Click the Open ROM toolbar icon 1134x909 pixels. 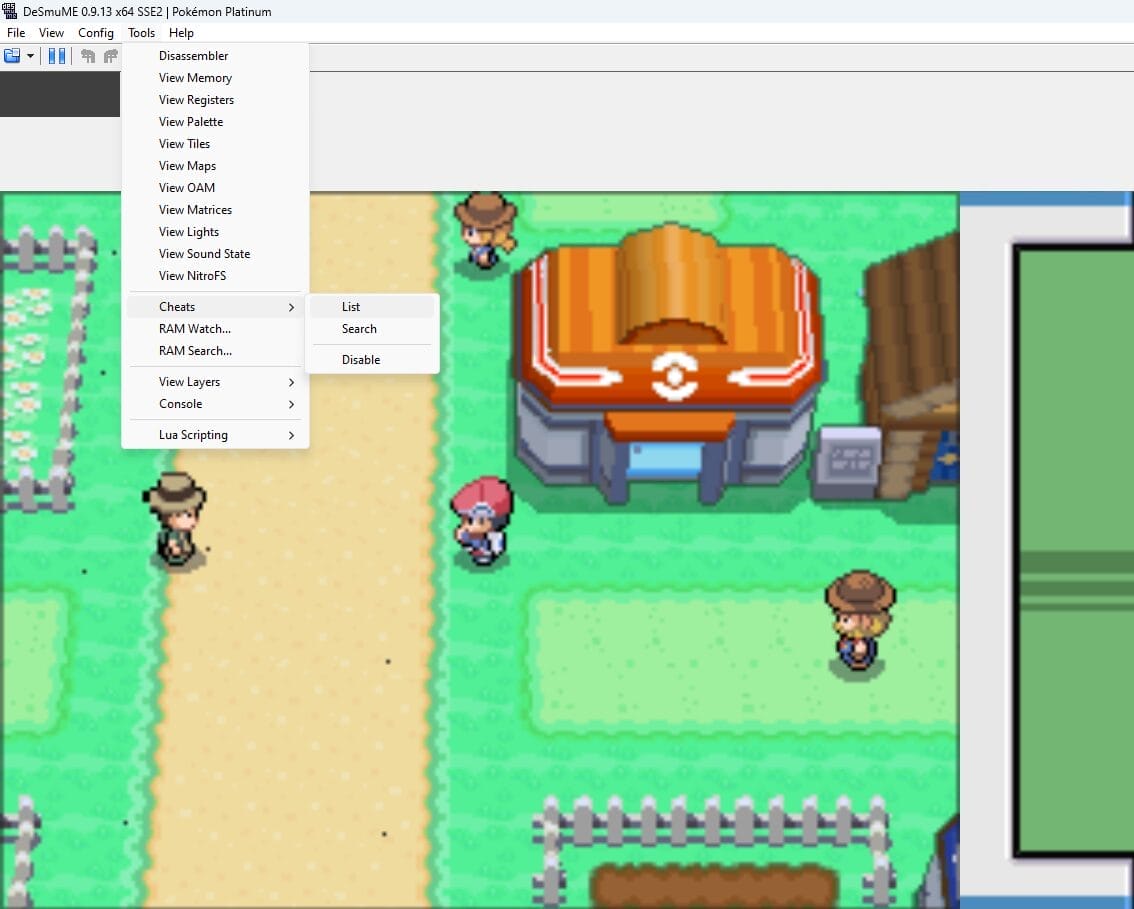coord(12,56)
